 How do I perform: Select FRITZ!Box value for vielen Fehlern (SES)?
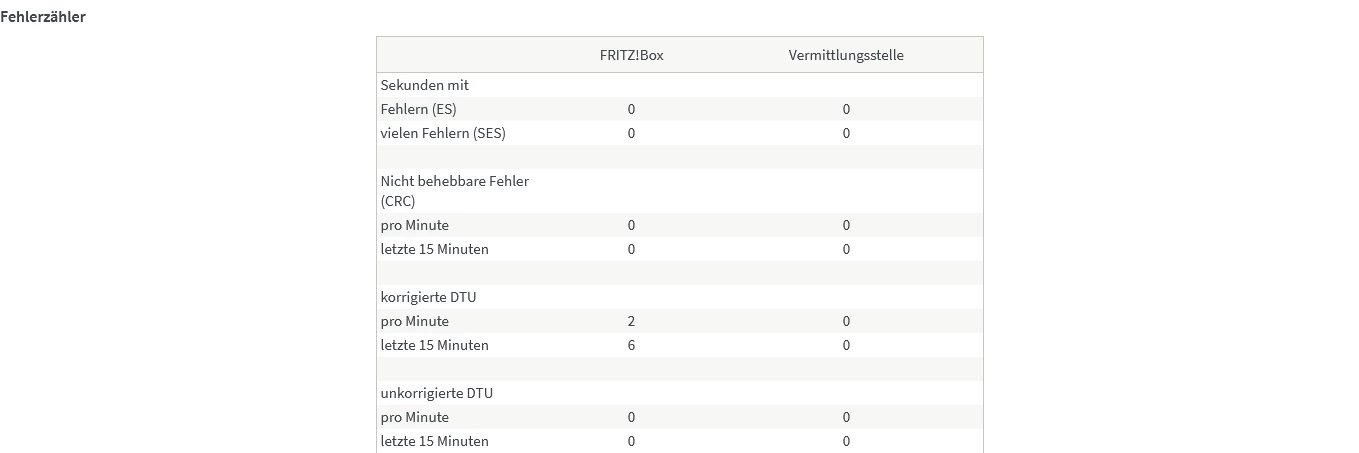click(631, 133)
